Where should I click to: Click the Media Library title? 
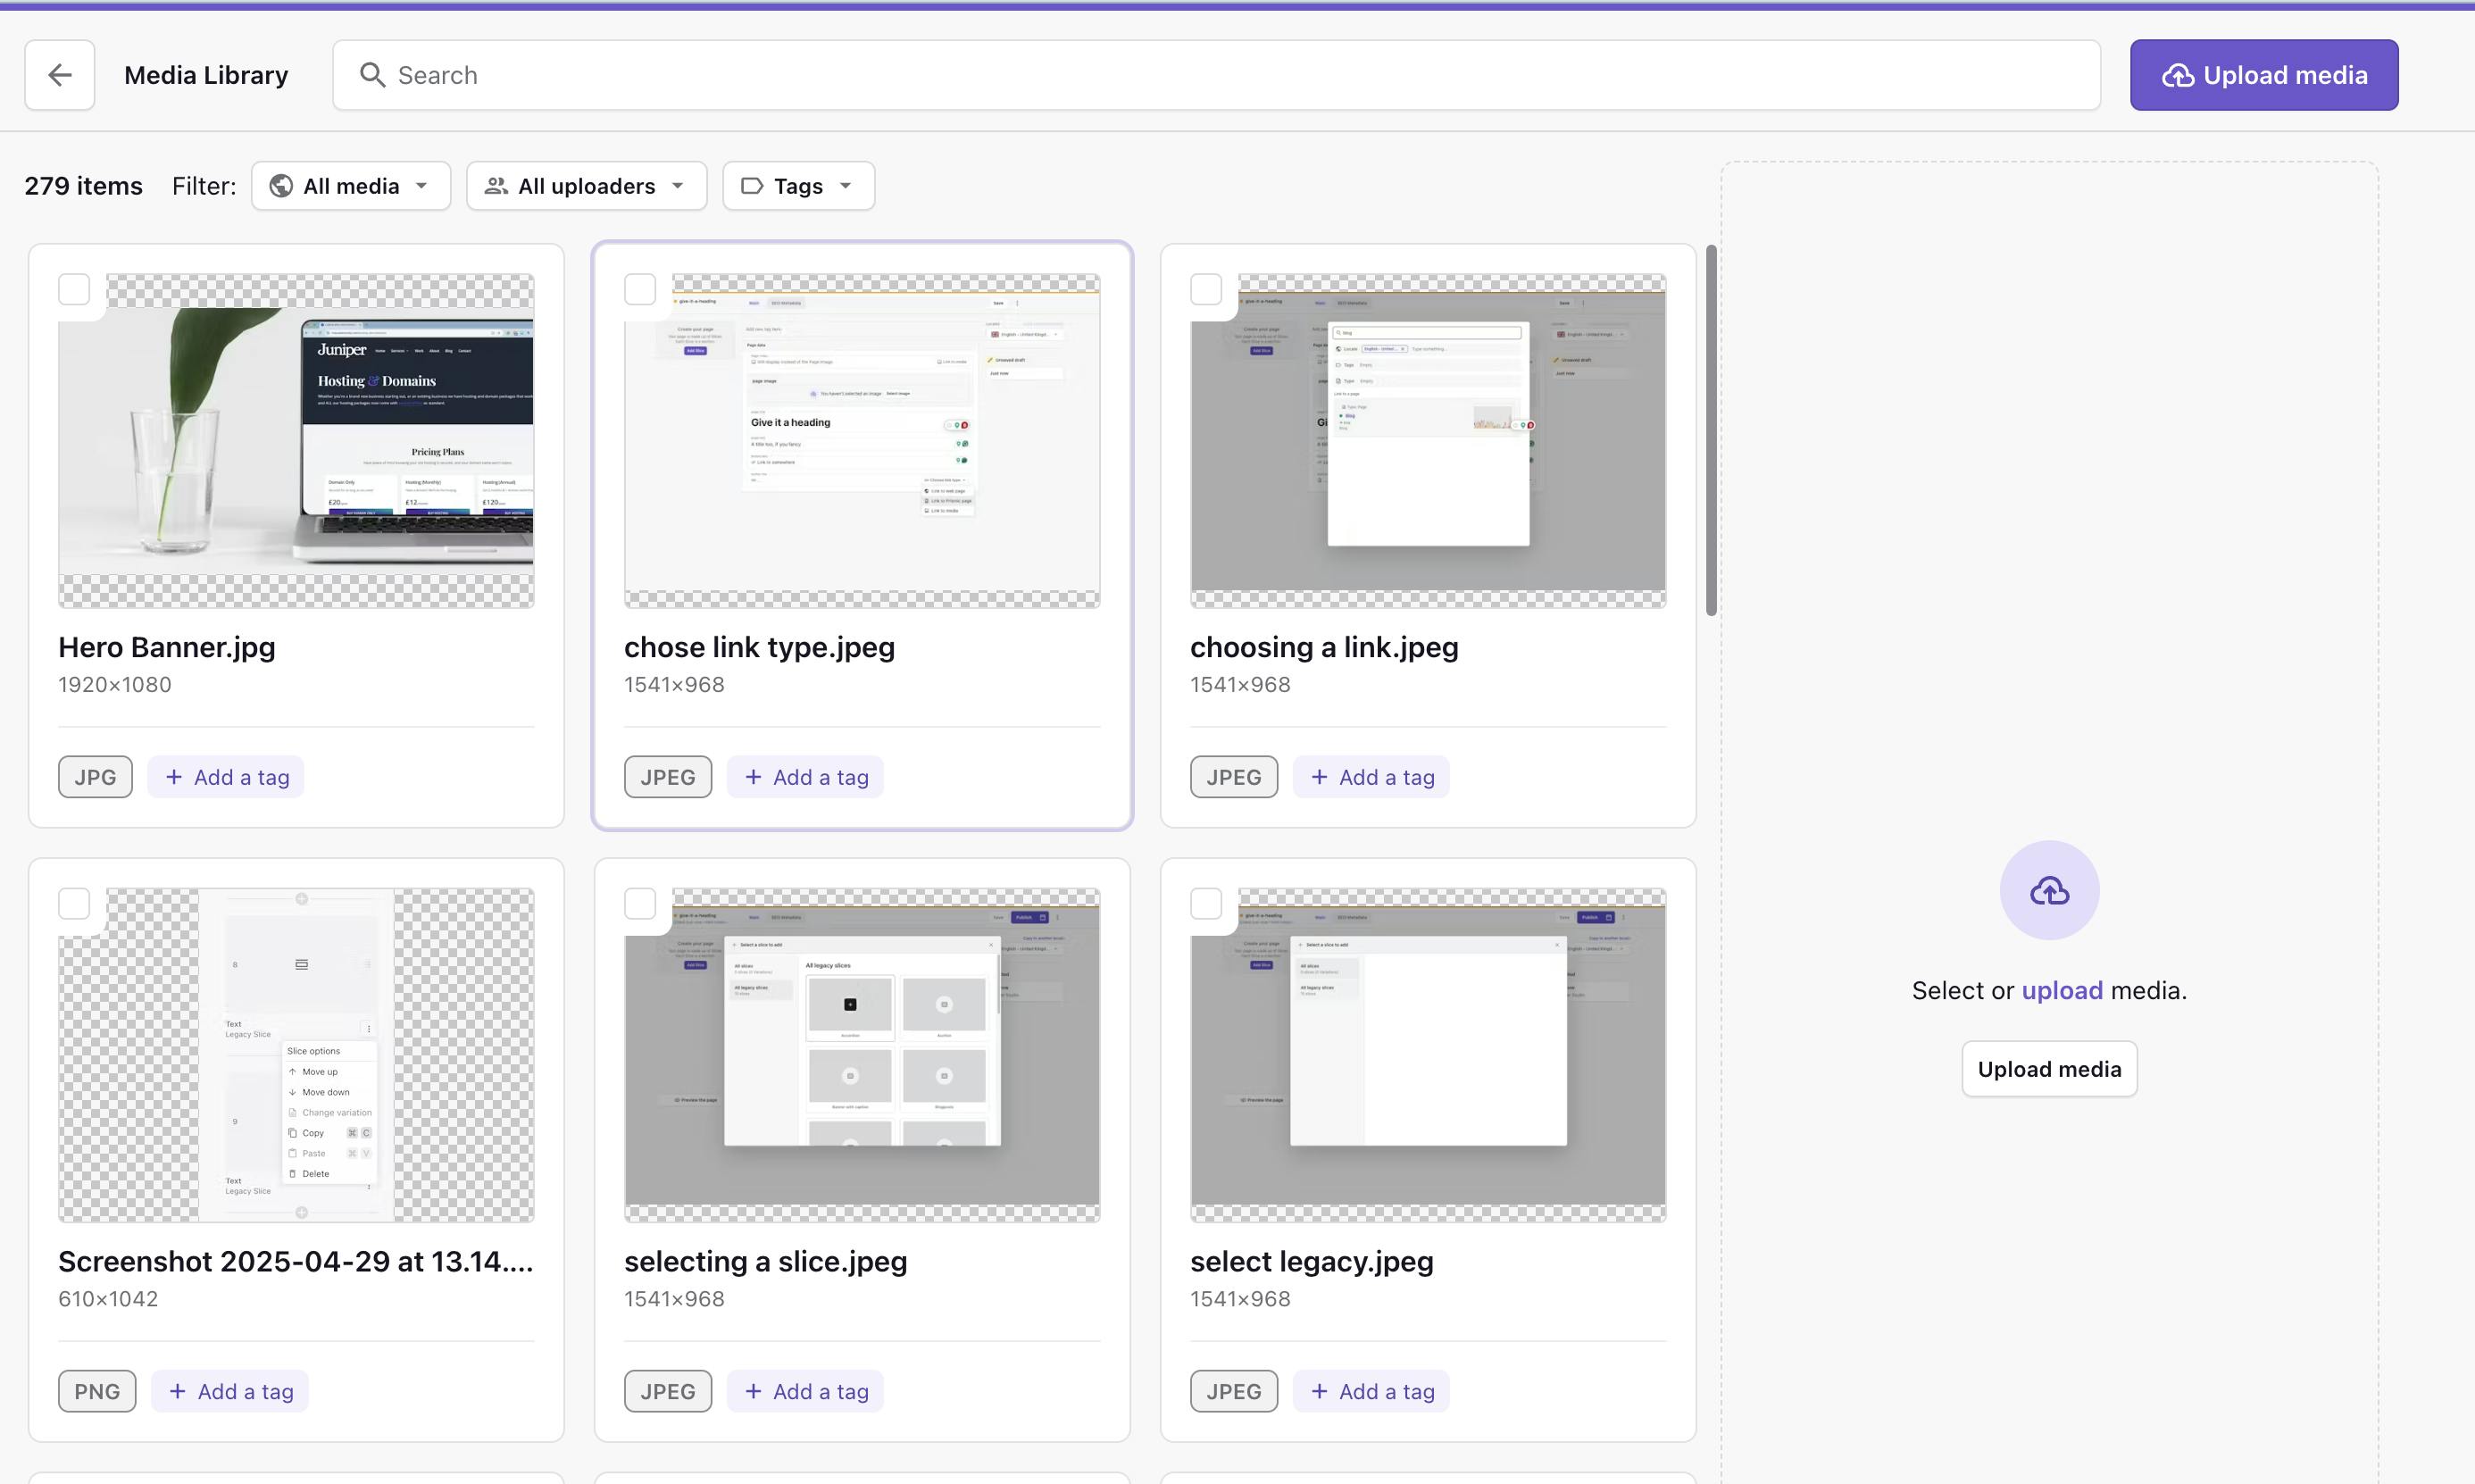(x=206, y=75)
